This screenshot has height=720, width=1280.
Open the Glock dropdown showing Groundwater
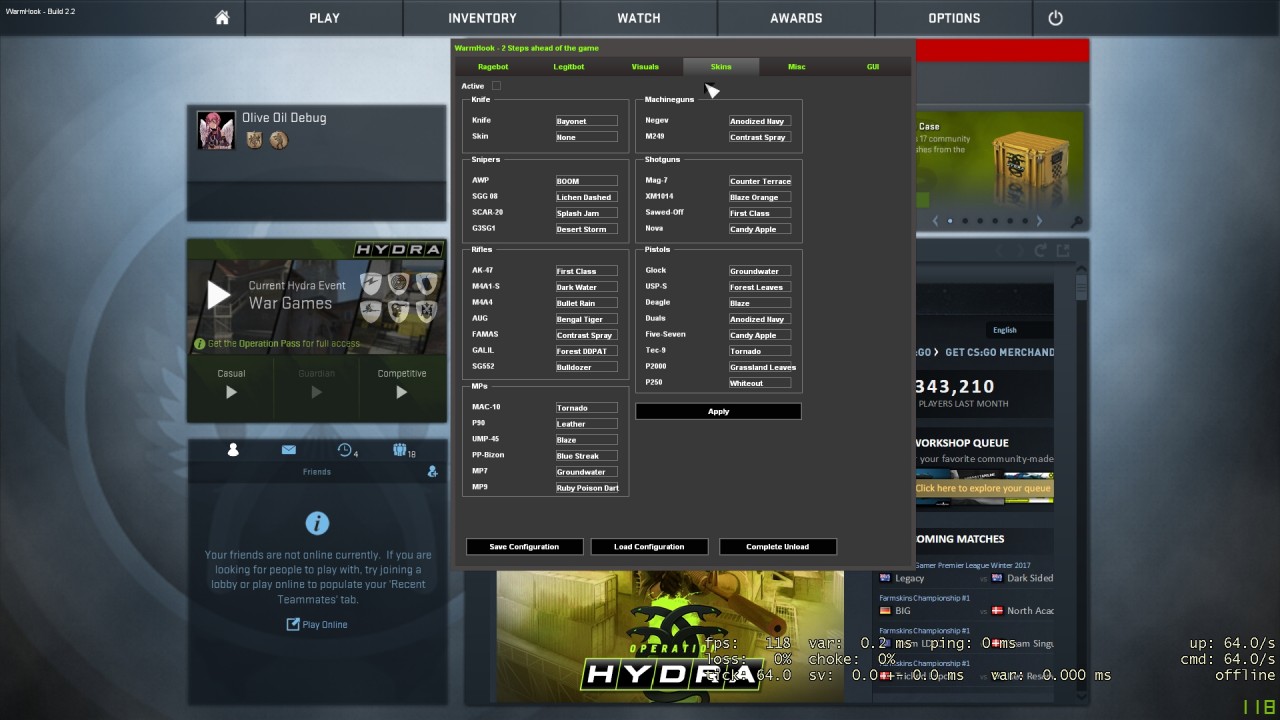click(x=760, y=271)
